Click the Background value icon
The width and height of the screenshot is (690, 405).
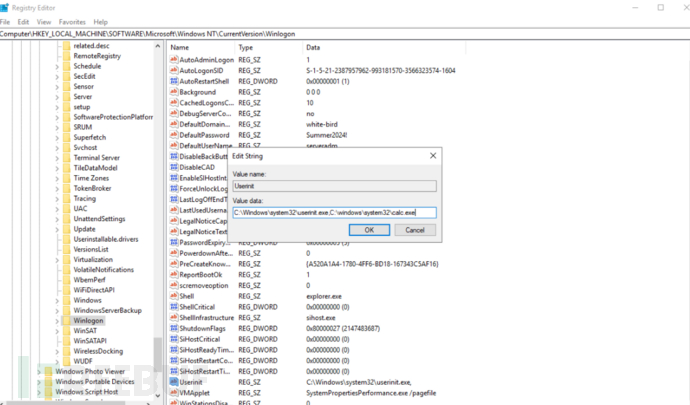174,92
